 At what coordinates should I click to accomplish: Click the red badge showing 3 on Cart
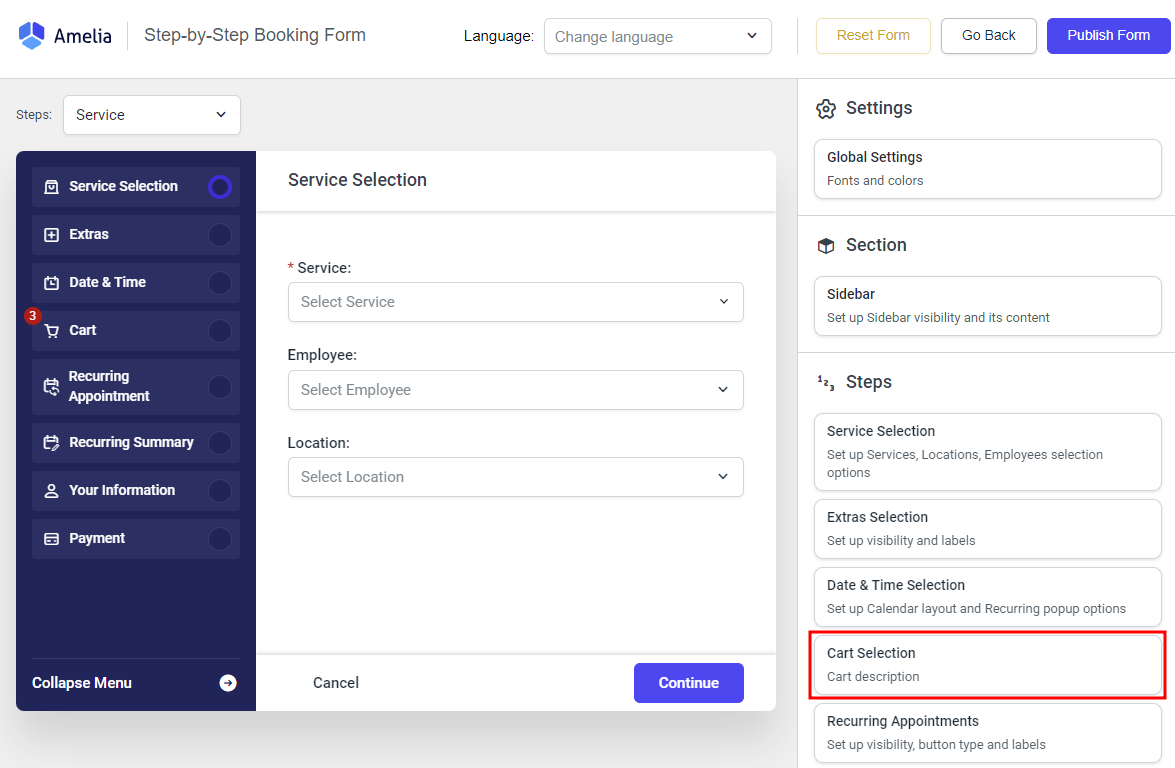tap(32, 315)
